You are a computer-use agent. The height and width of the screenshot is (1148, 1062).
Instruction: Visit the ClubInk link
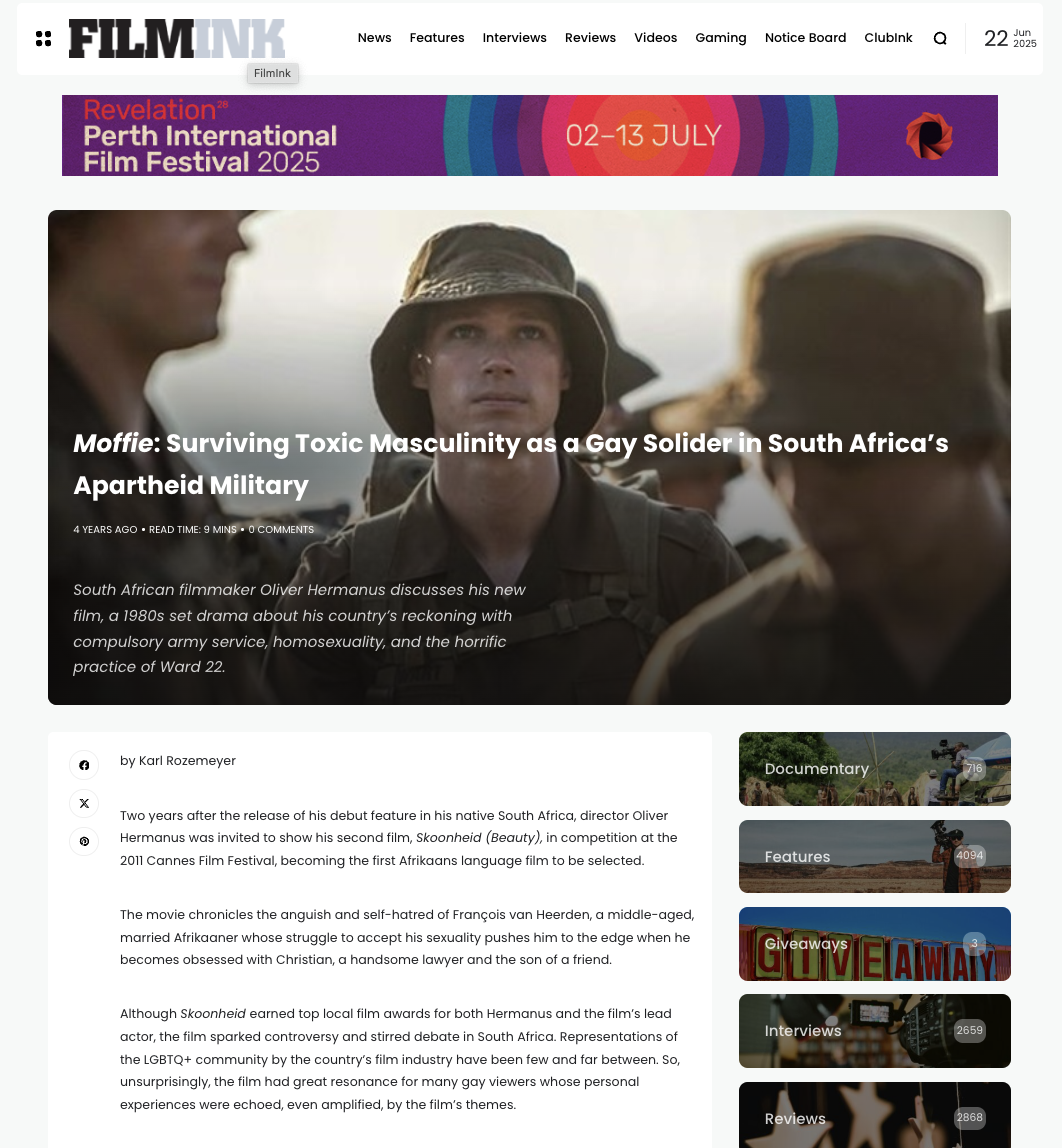coord(888,37)
